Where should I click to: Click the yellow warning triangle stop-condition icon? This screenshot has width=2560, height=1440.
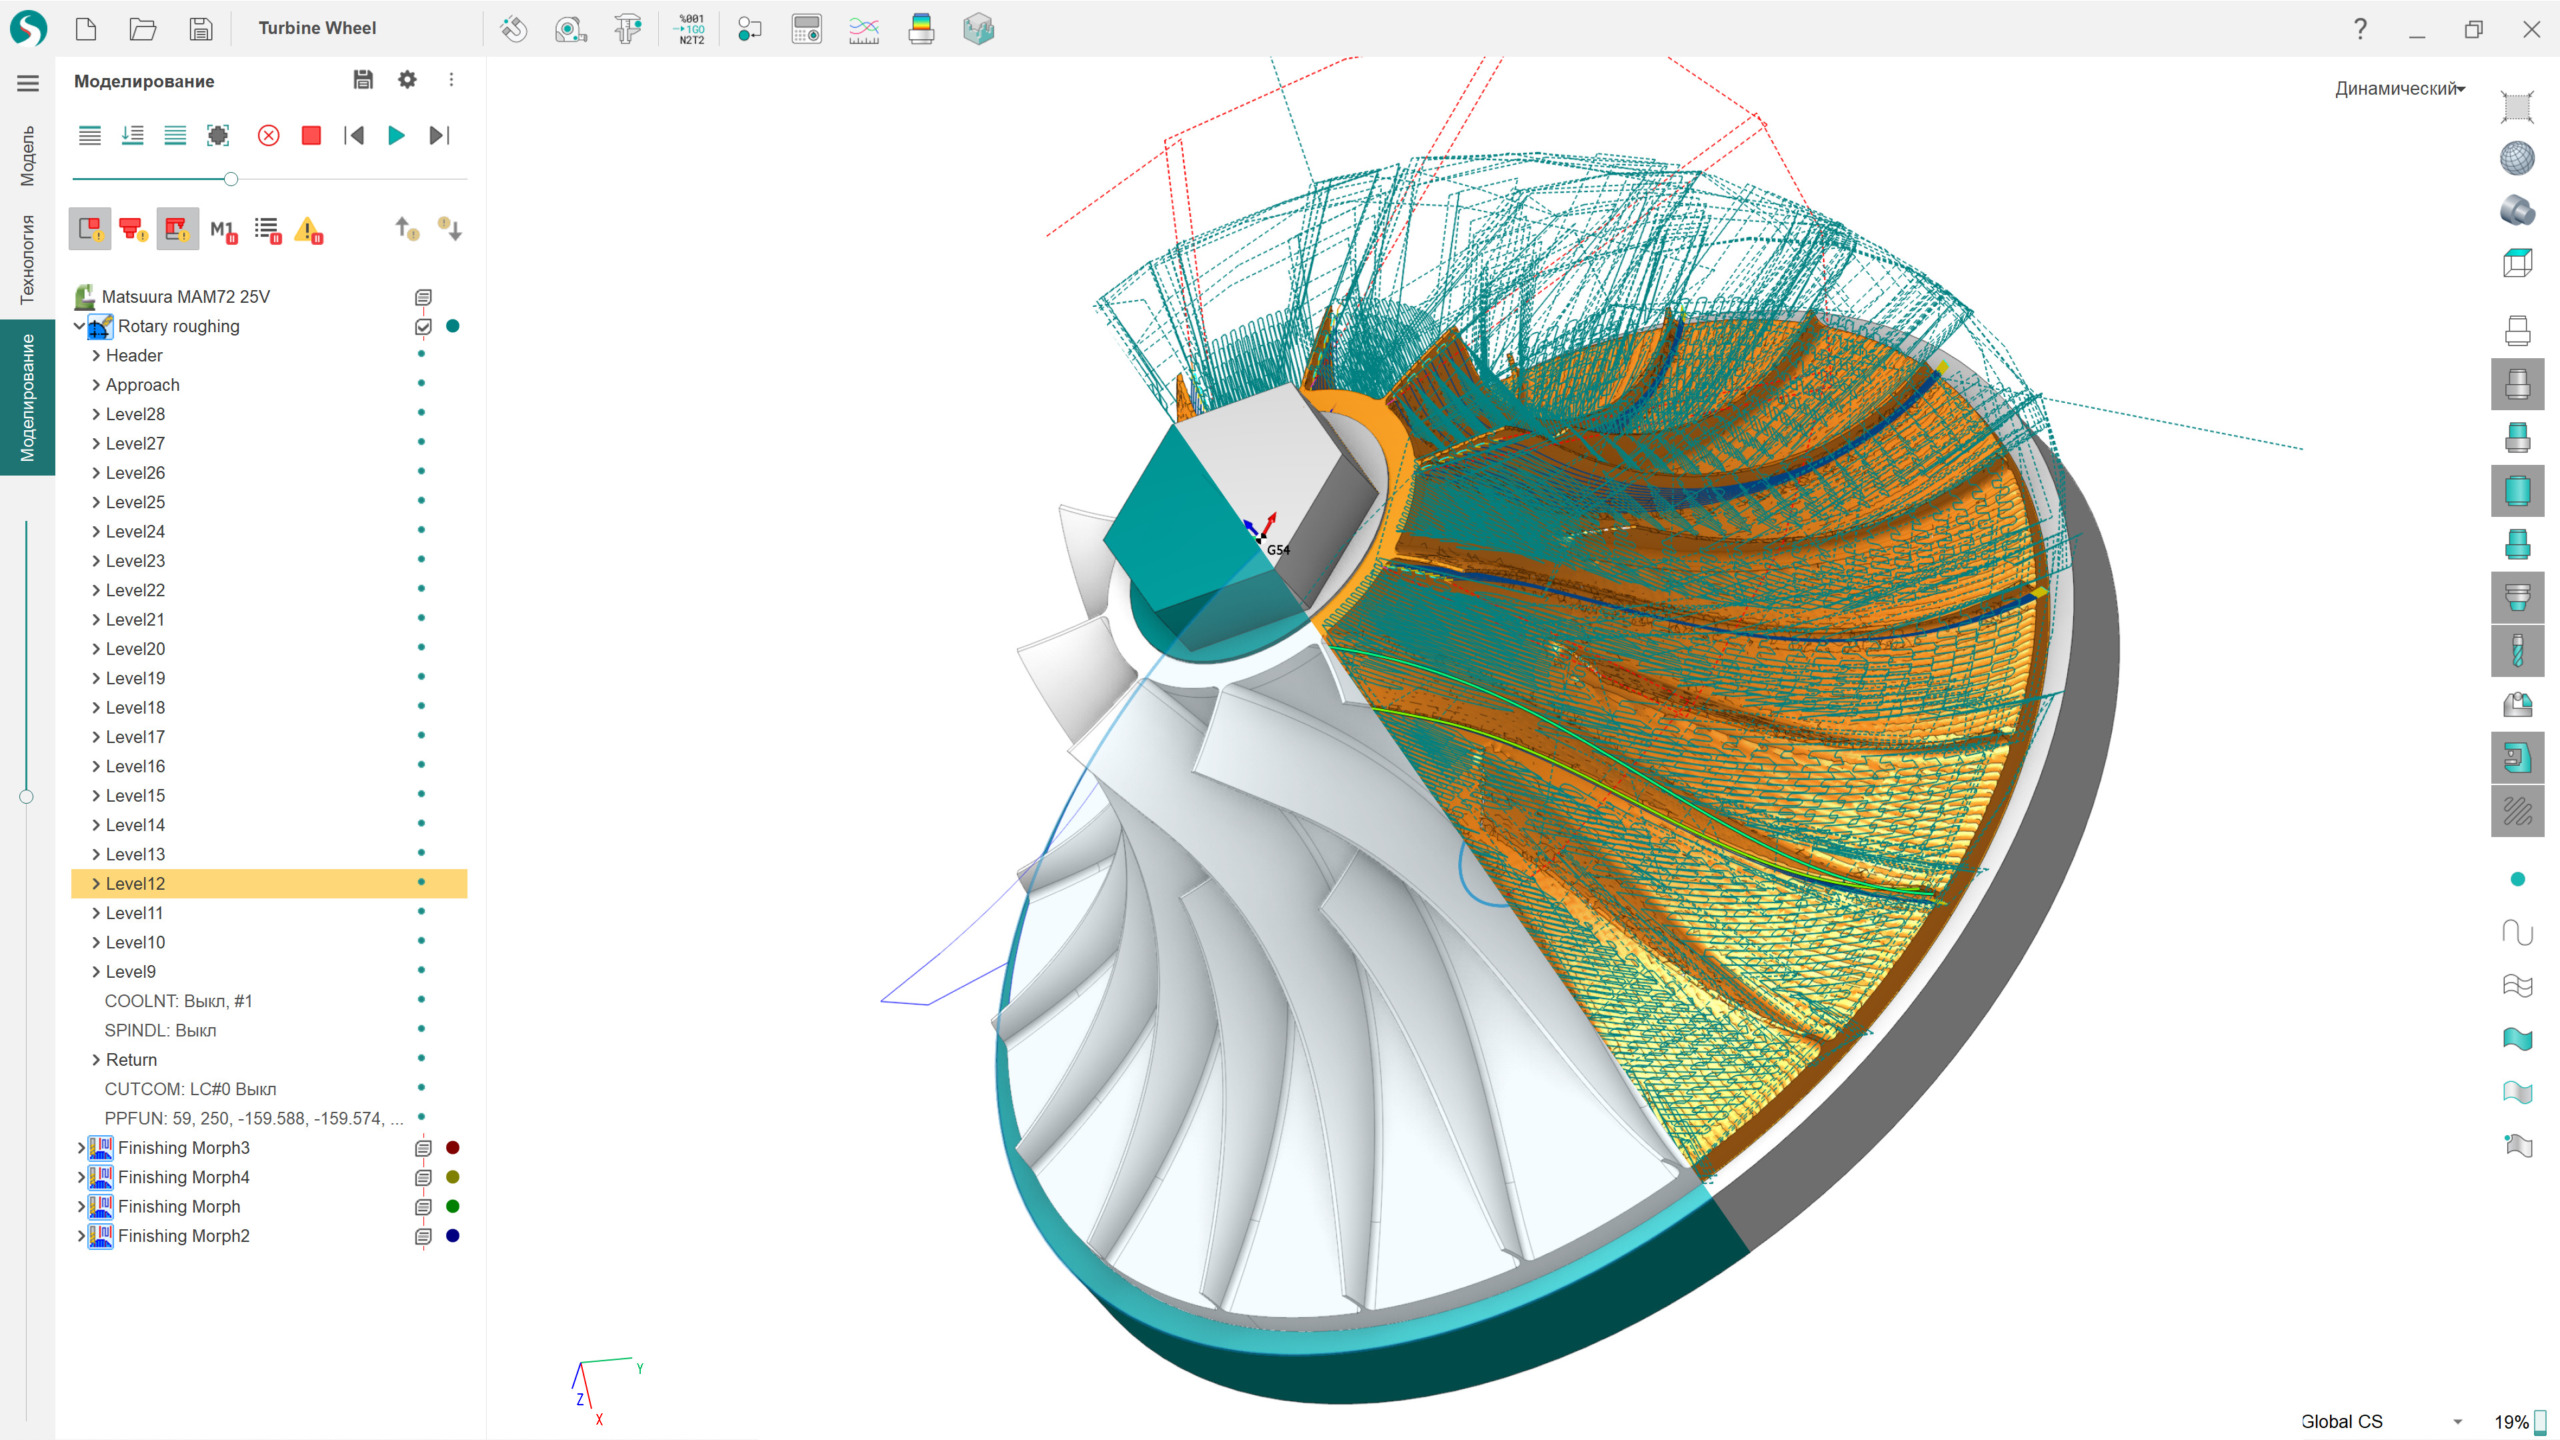308,231
